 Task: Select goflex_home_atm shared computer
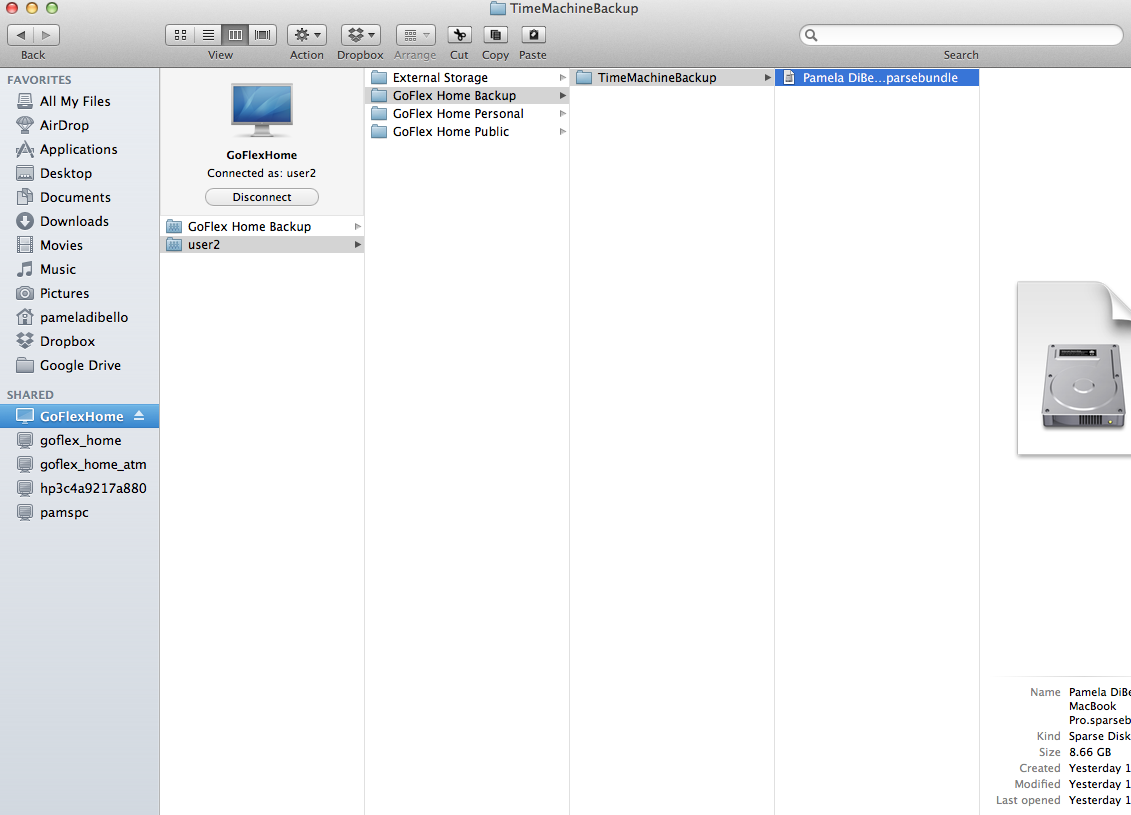point(79,464)
